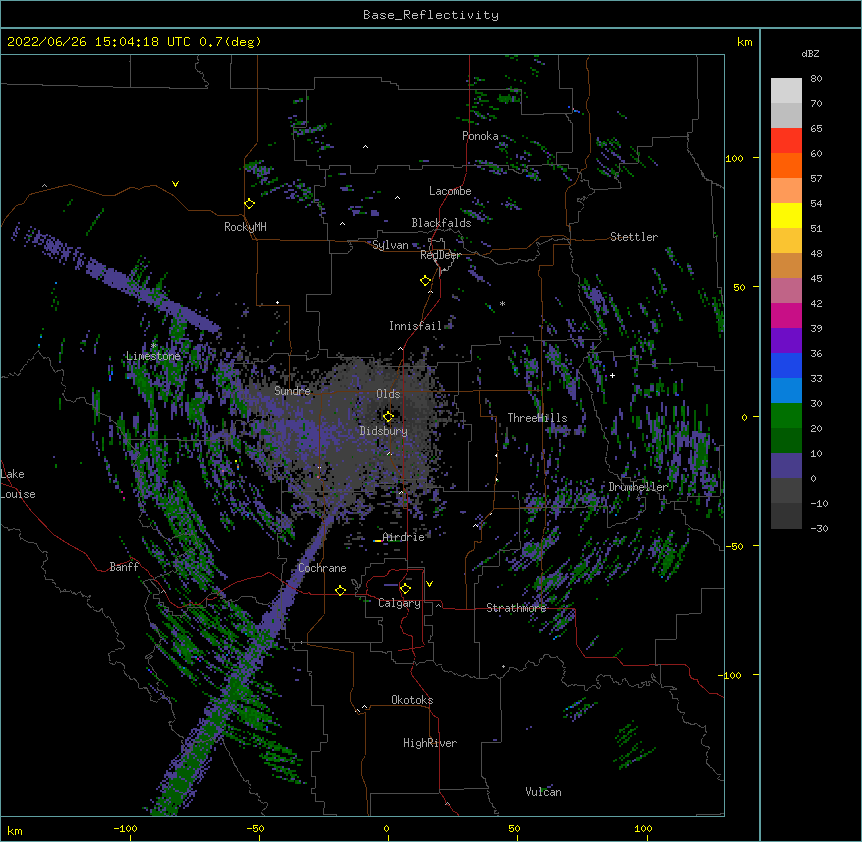
Task: Click the ThreeHills city label
Action: (537, 418)
